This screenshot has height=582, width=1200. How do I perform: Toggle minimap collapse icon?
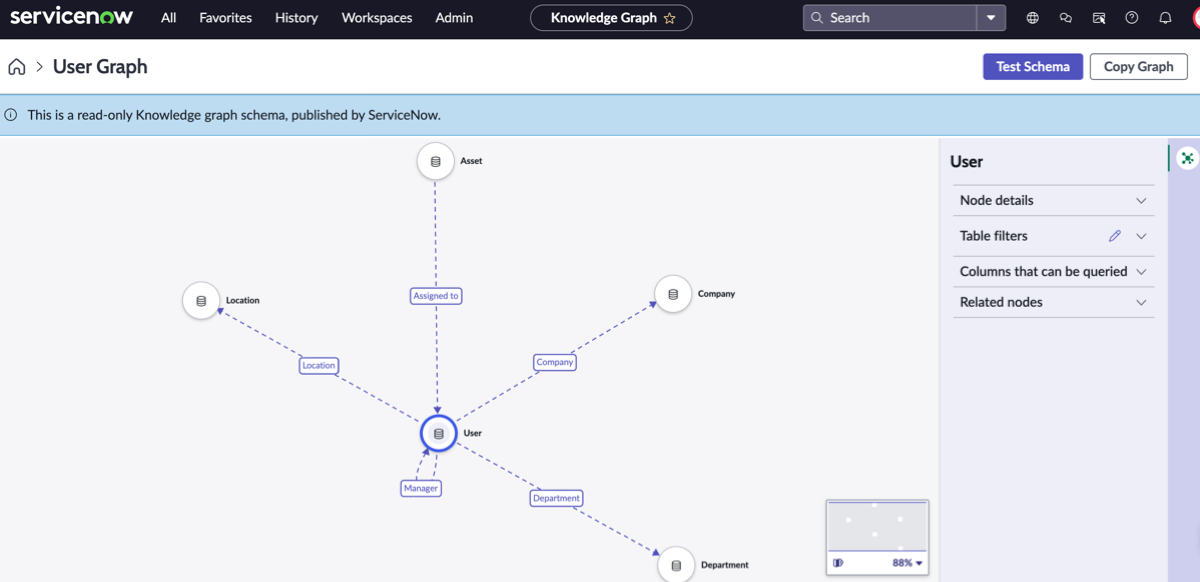(x=838, y=563)
